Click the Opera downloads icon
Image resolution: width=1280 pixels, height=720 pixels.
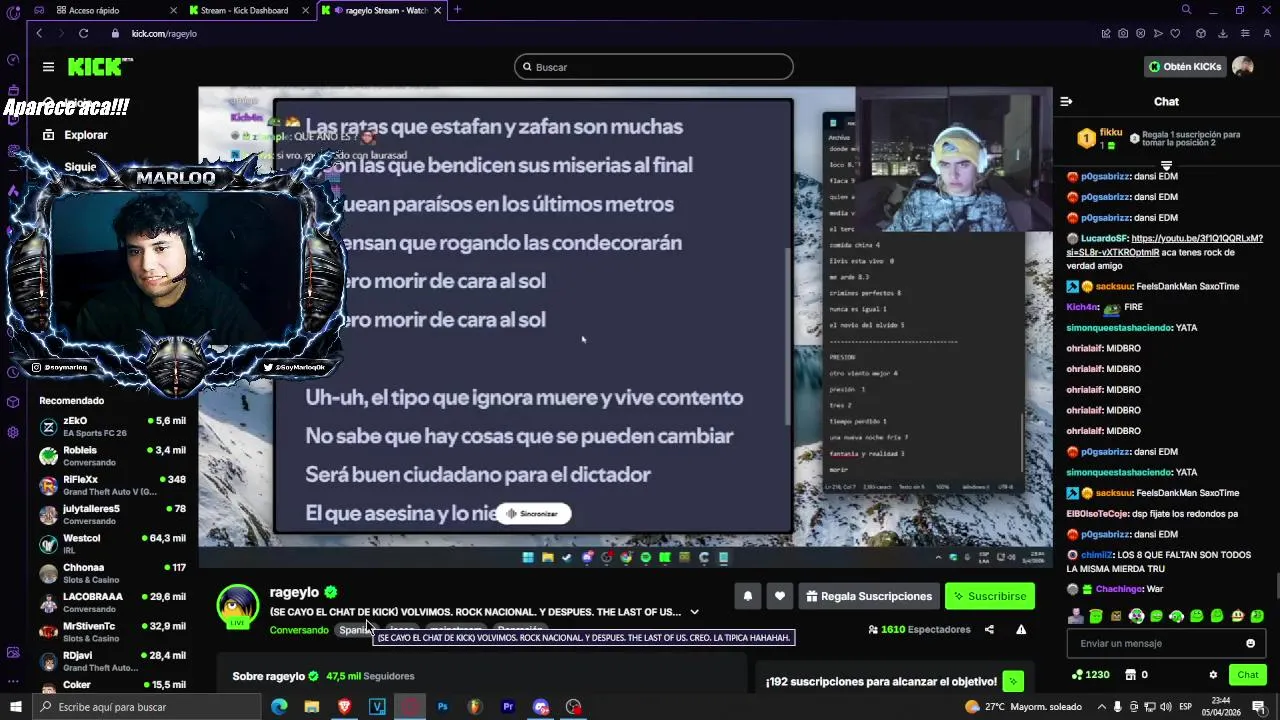click(1222, 33)
